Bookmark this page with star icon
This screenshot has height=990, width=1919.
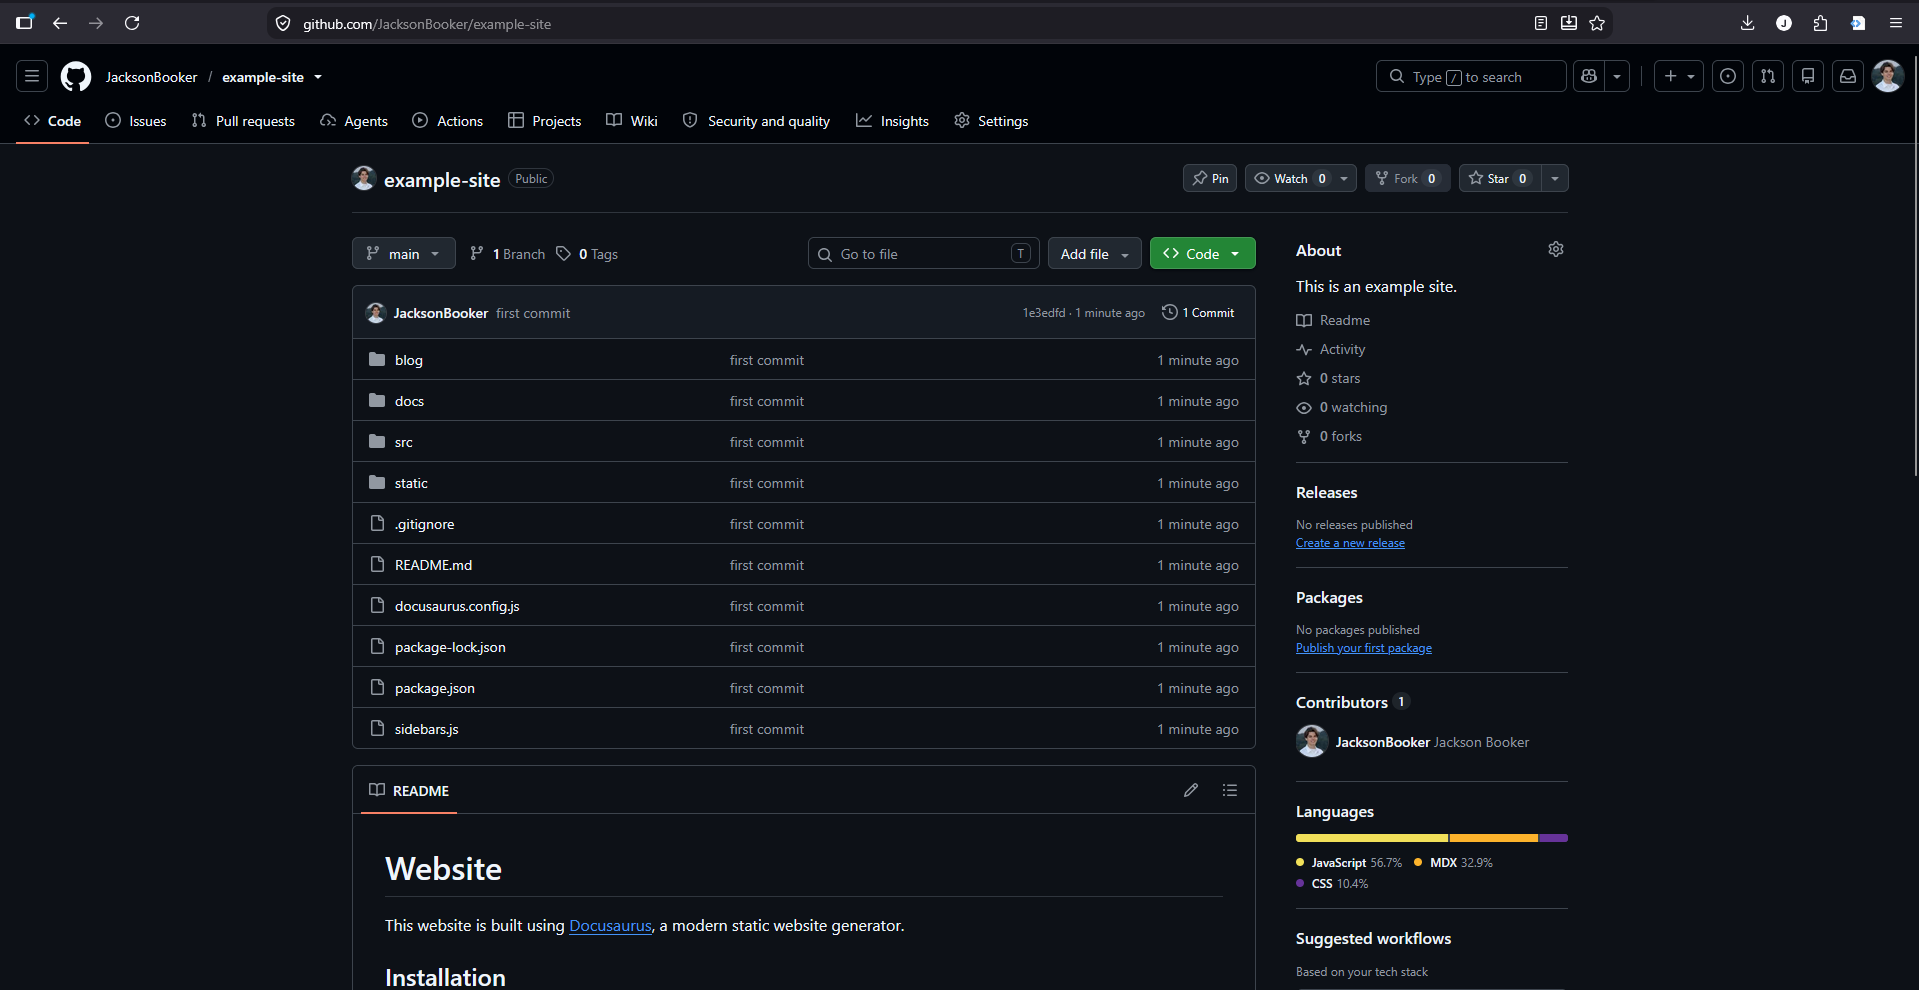tap(1597, 23)
